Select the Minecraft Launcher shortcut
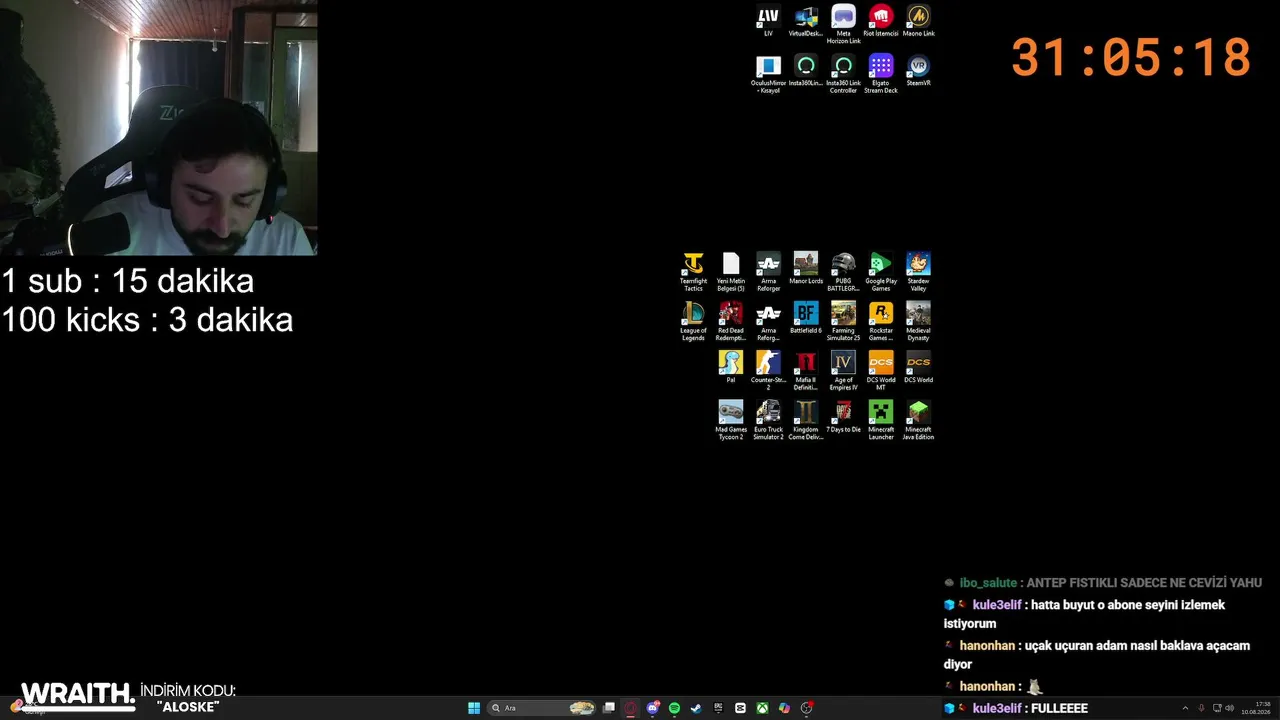This screenshot has height=720, width=1280. 881,420
